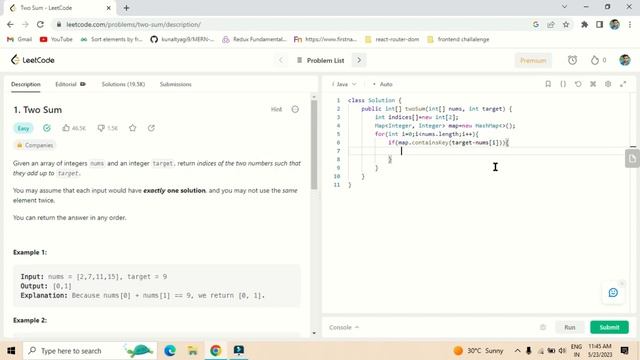Show hidden system tray icons
640x360 pixels.
[x=517, y=351]
